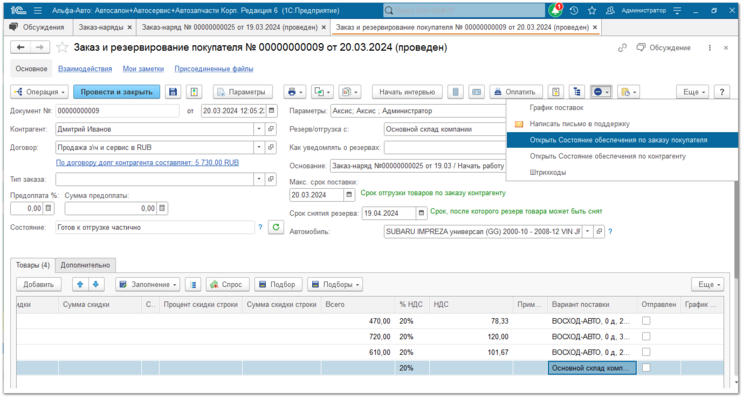Click Подбор button
Image resolution: width=743 pixels, height=398 pixels.
[278, 284]
